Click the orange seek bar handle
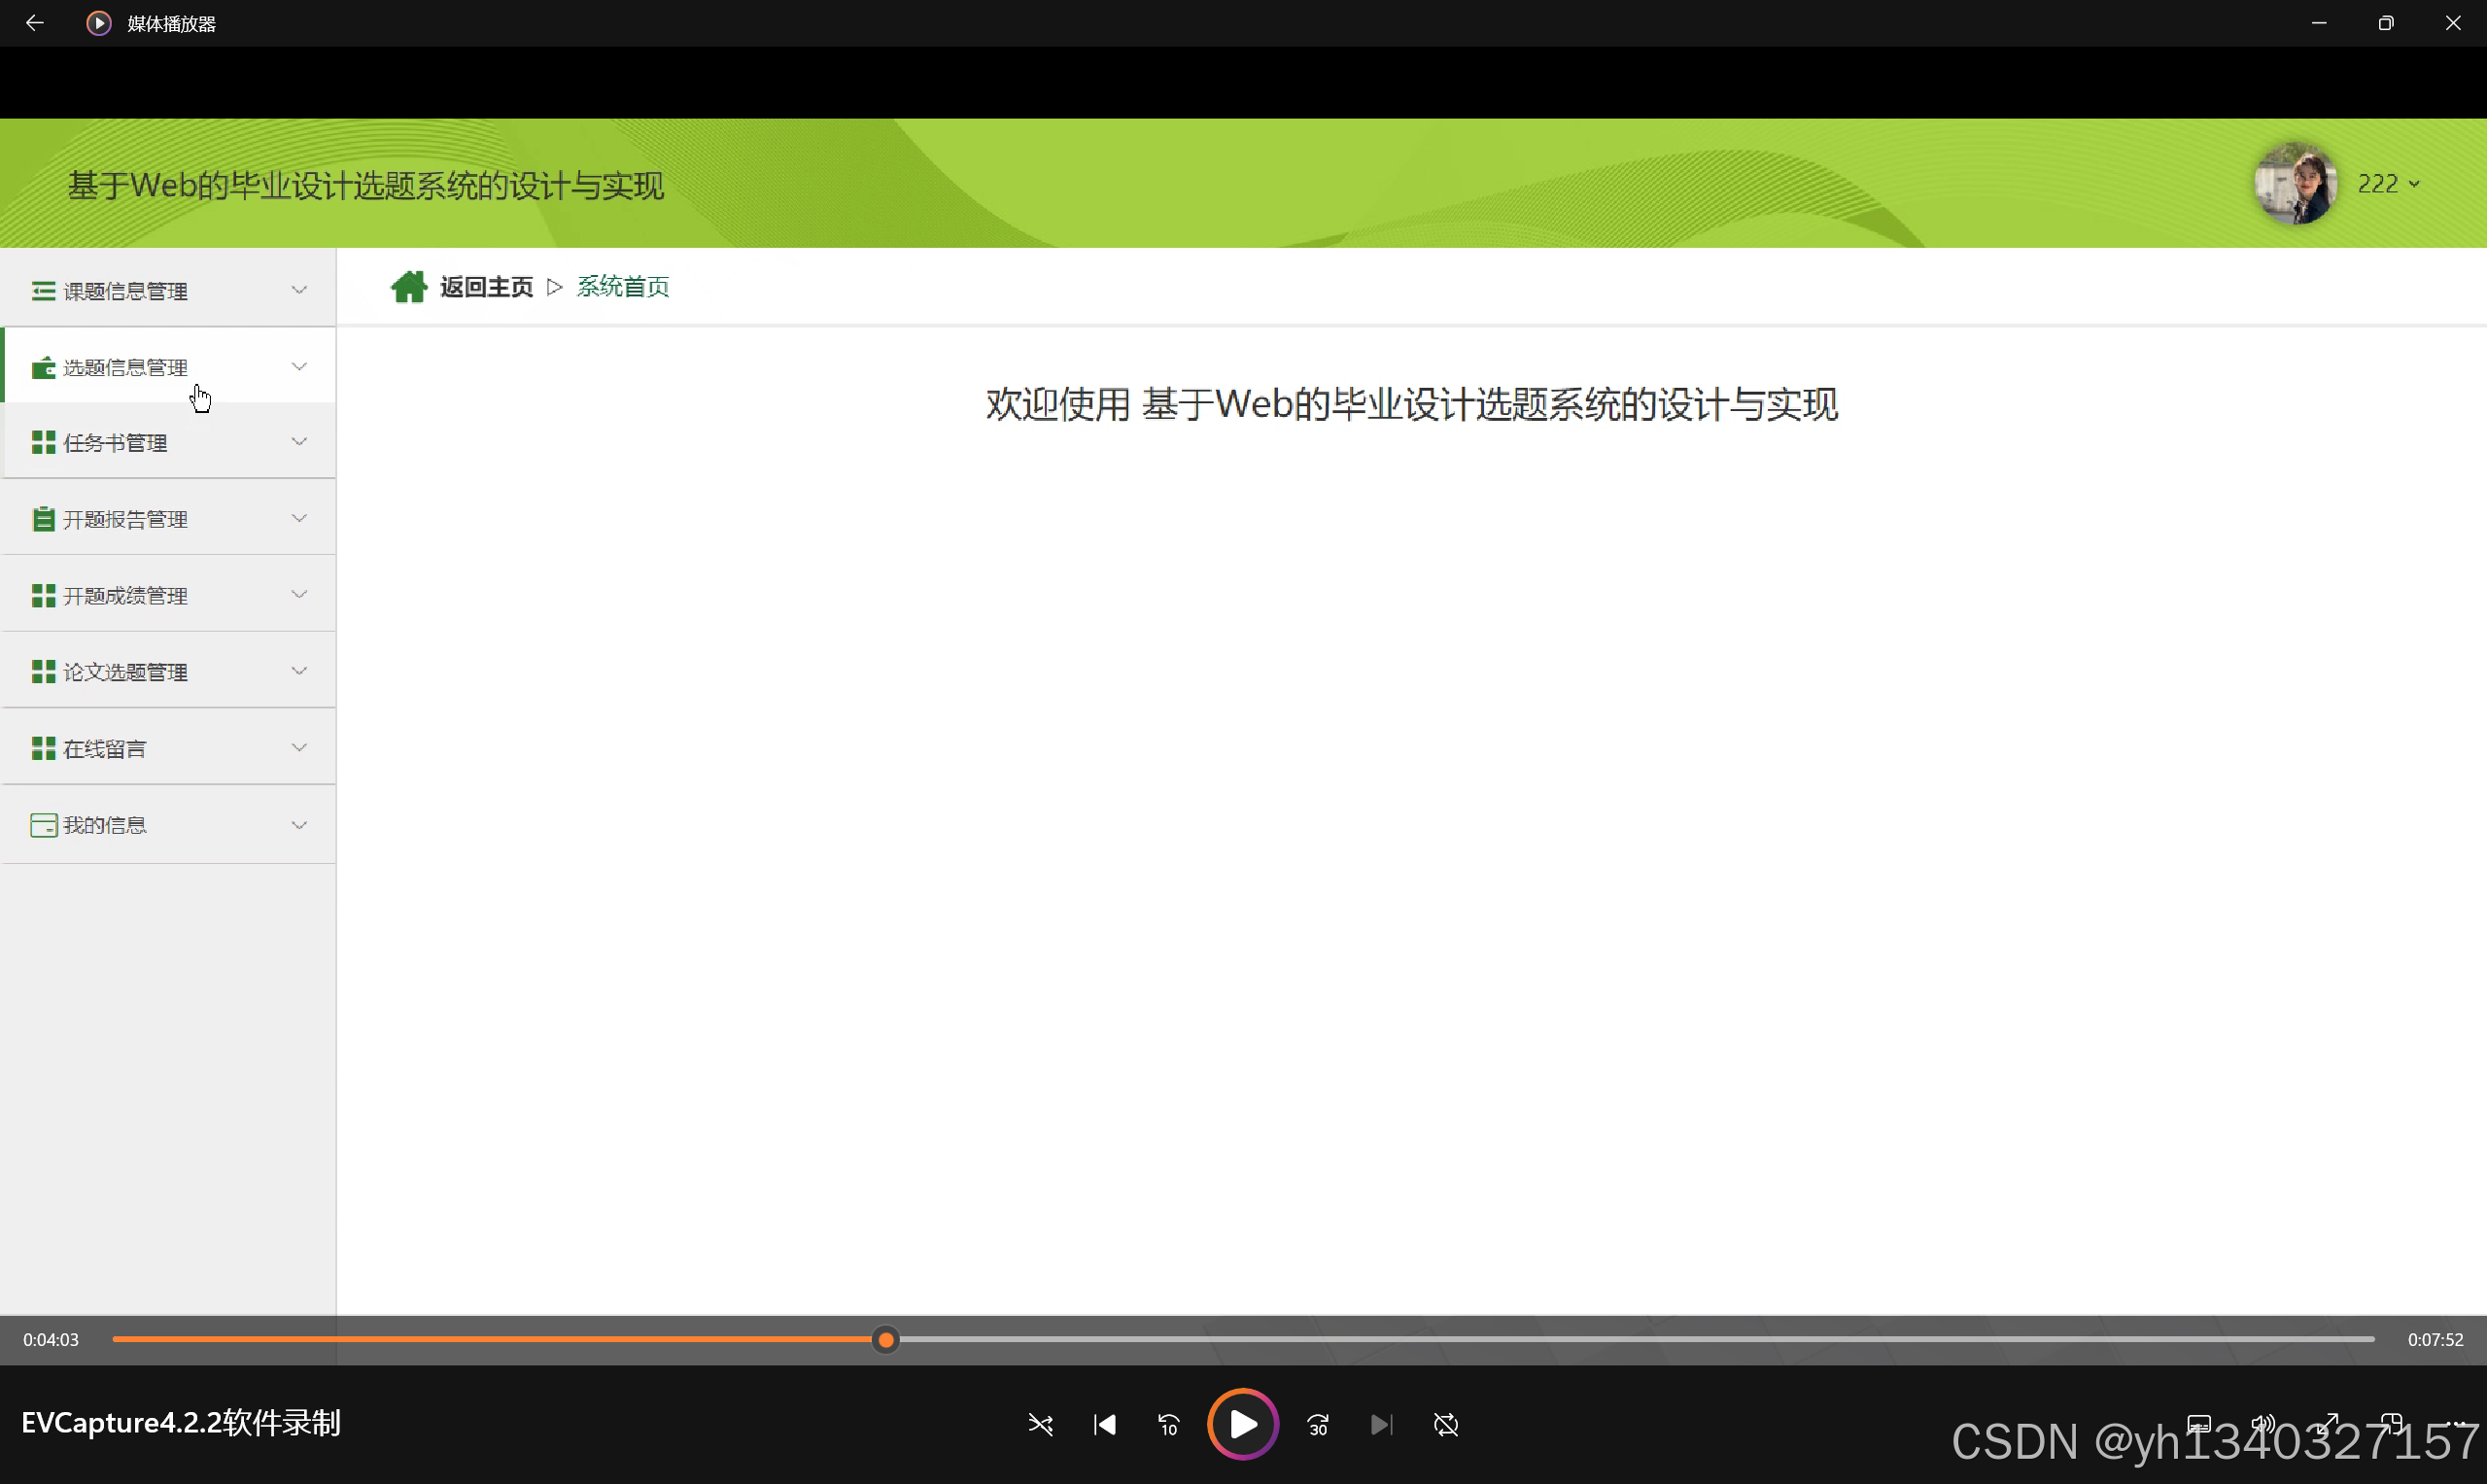Screen dimensions: 2487x1484 (885, 1339)
